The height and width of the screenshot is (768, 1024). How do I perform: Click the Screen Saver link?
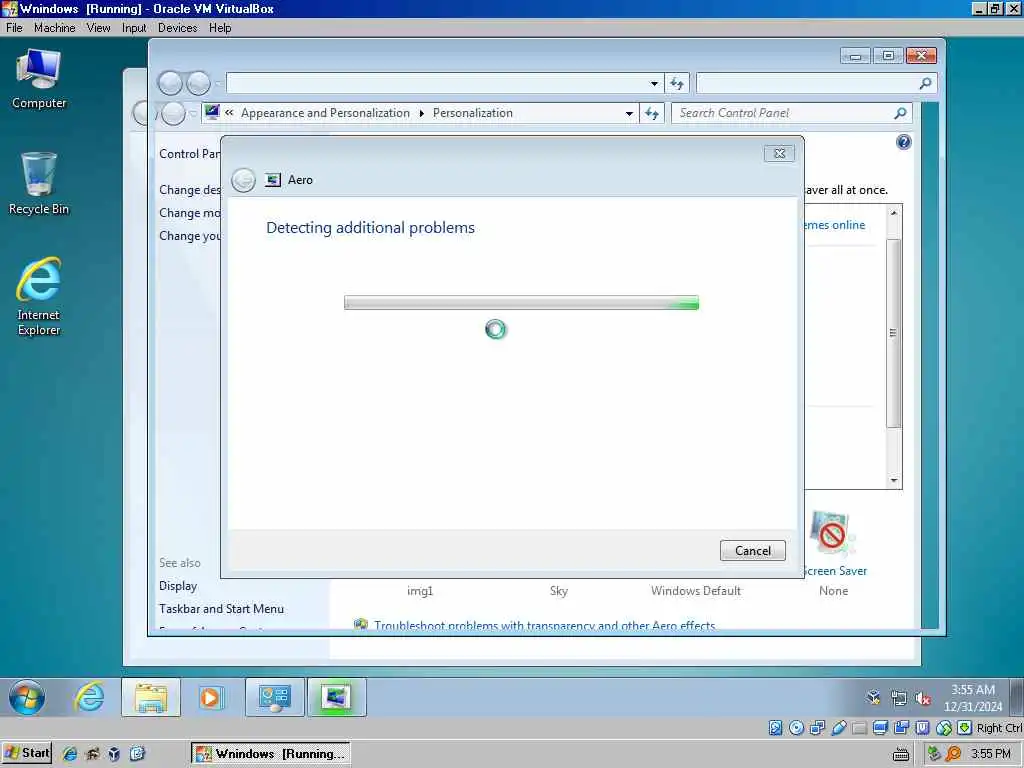[834, 571]
